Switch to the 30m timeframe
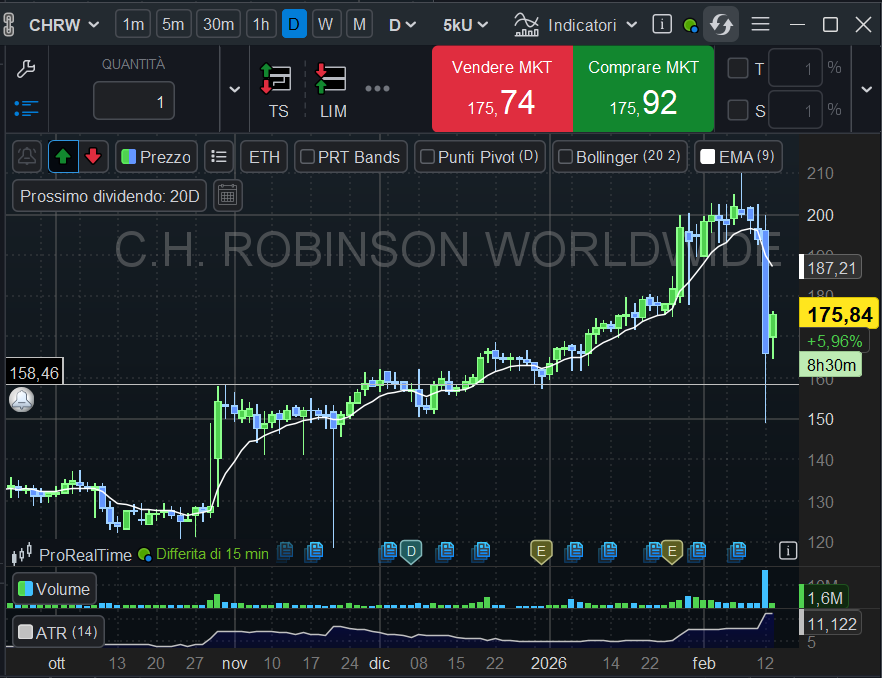This screenshot has width=882, height=678. pos(217,24)
